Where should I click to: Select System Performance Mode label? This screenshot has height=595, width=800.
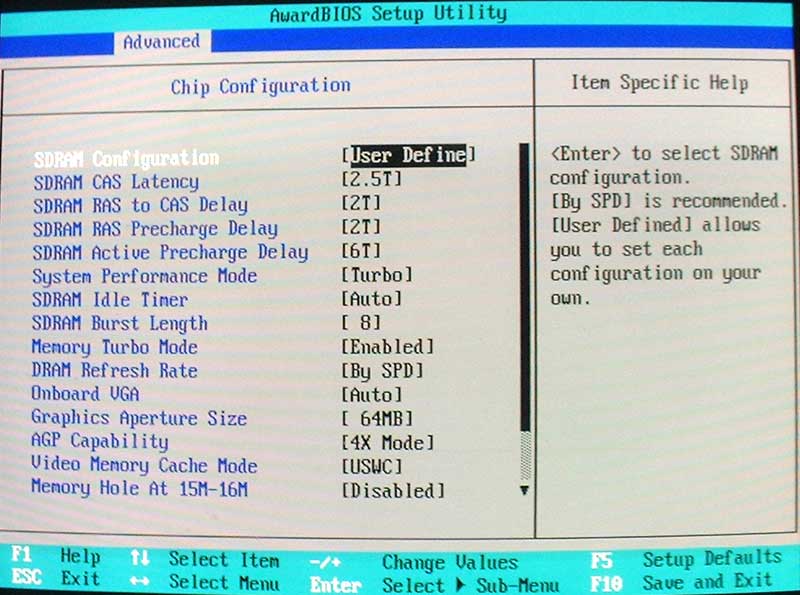145,277
